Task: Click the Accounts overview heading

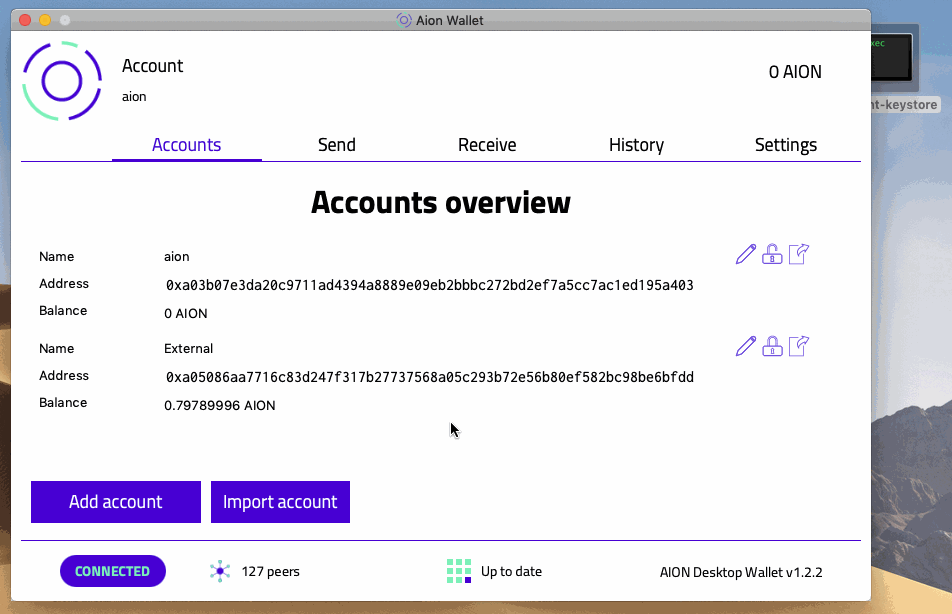Action: click(441, 202)
